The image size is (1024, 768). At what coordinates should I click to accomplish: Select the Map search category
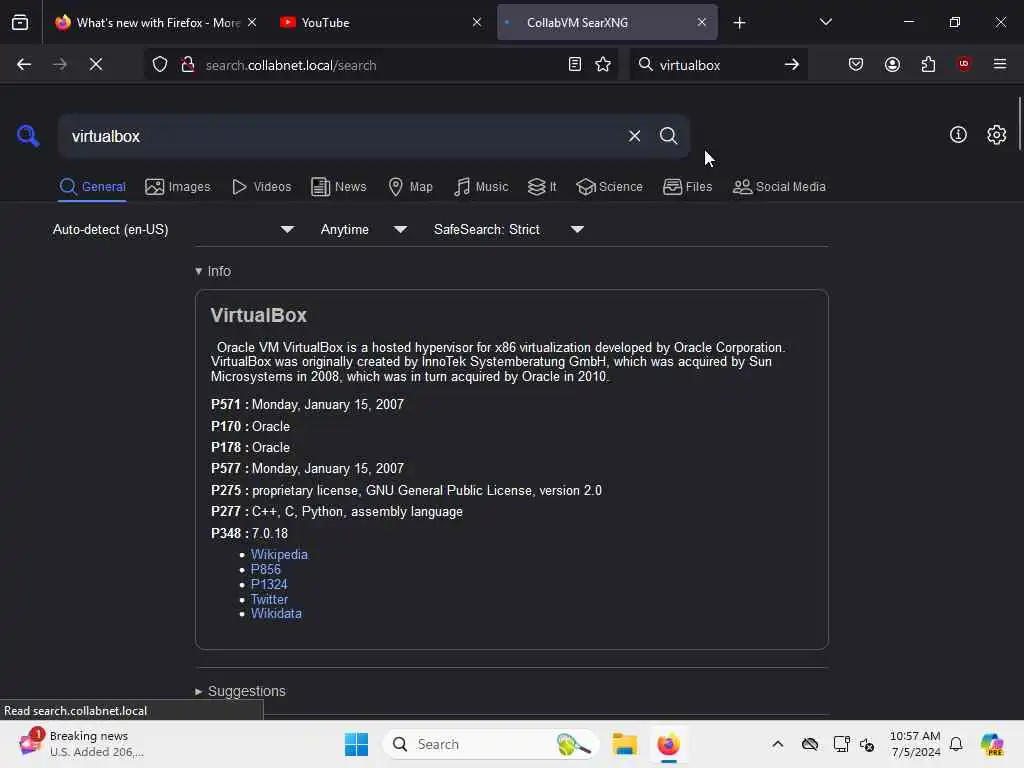410,187
